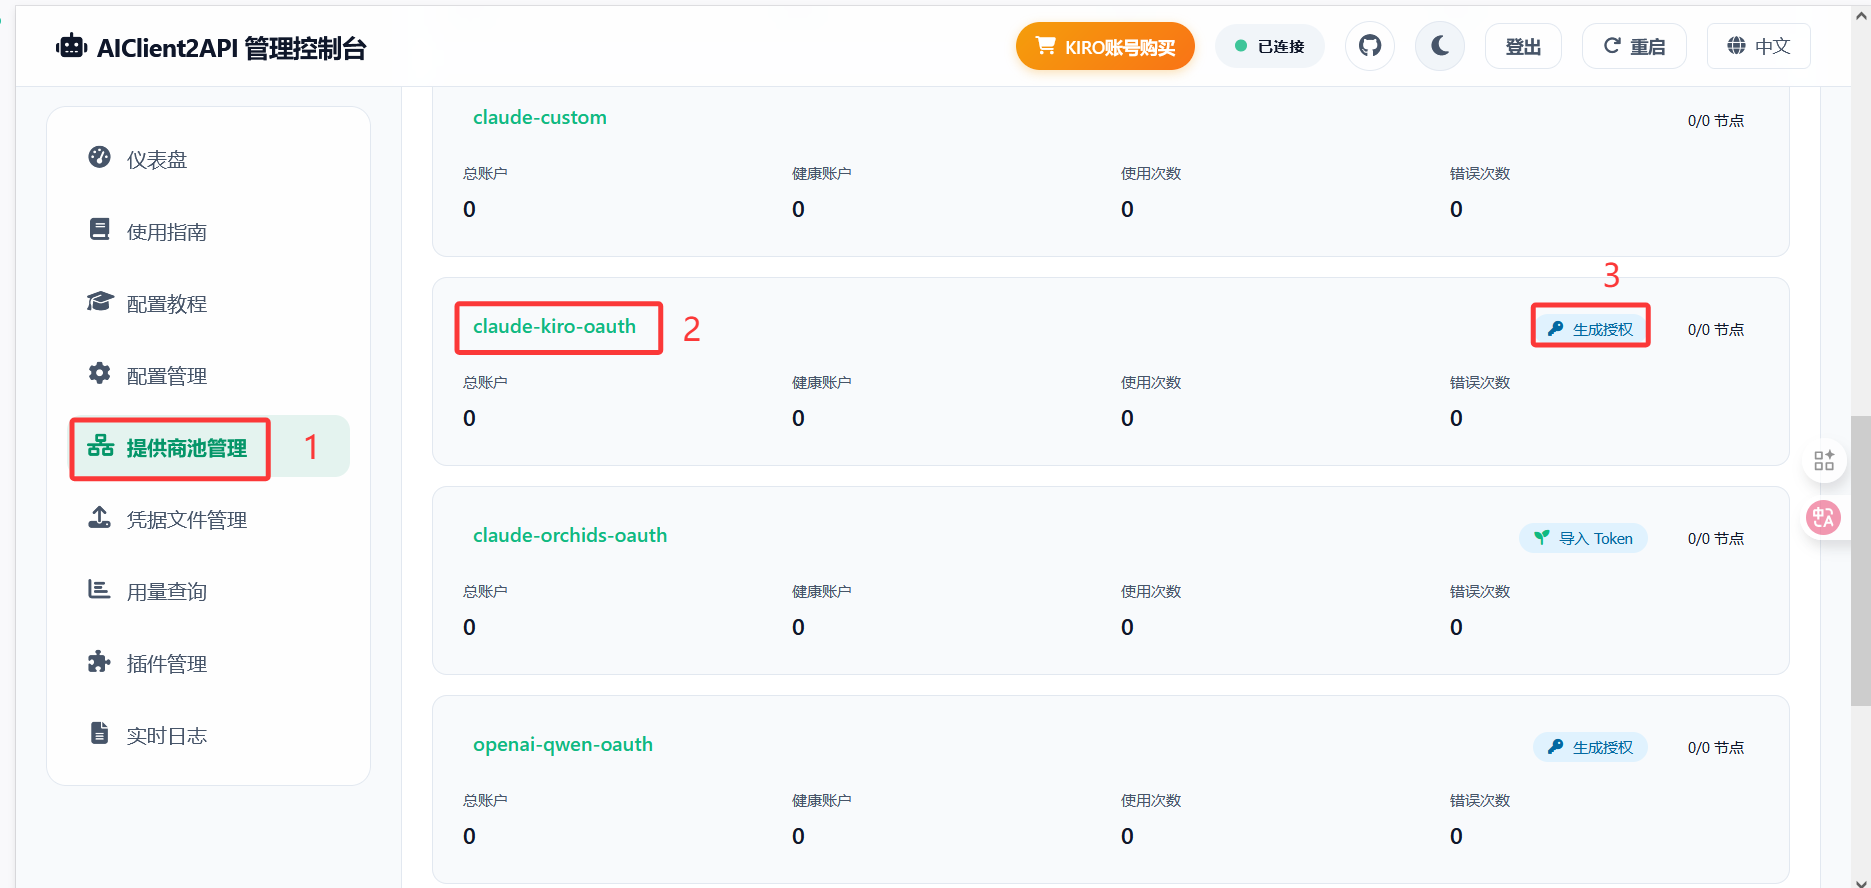This screenshot has width=1871, height=888.
Task: Open 配置管理 in sidebar
Action: [x=209, y=375]
